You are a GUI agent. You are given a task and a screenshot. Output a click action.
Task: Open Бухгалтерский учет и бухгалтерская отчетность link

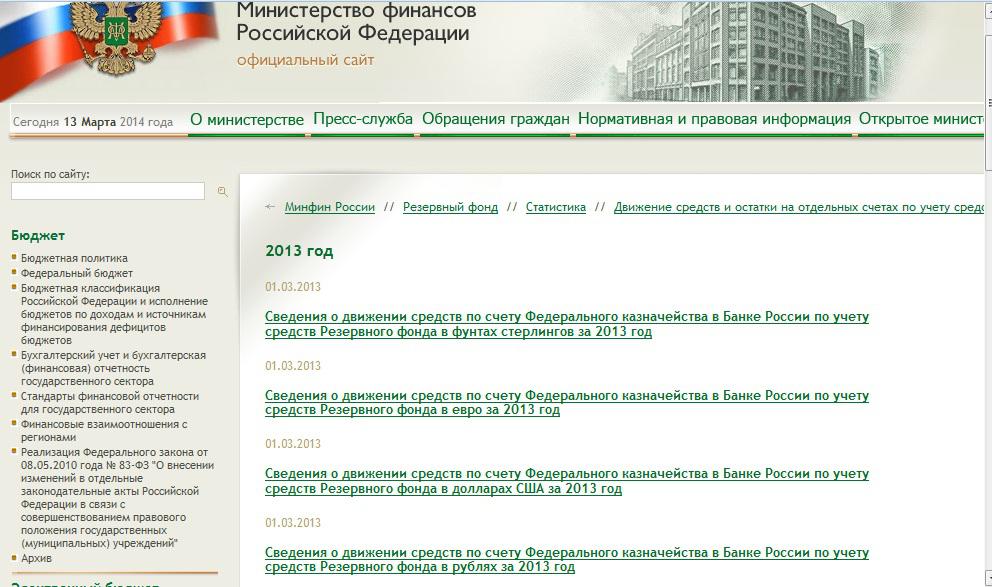coord(113,368)
